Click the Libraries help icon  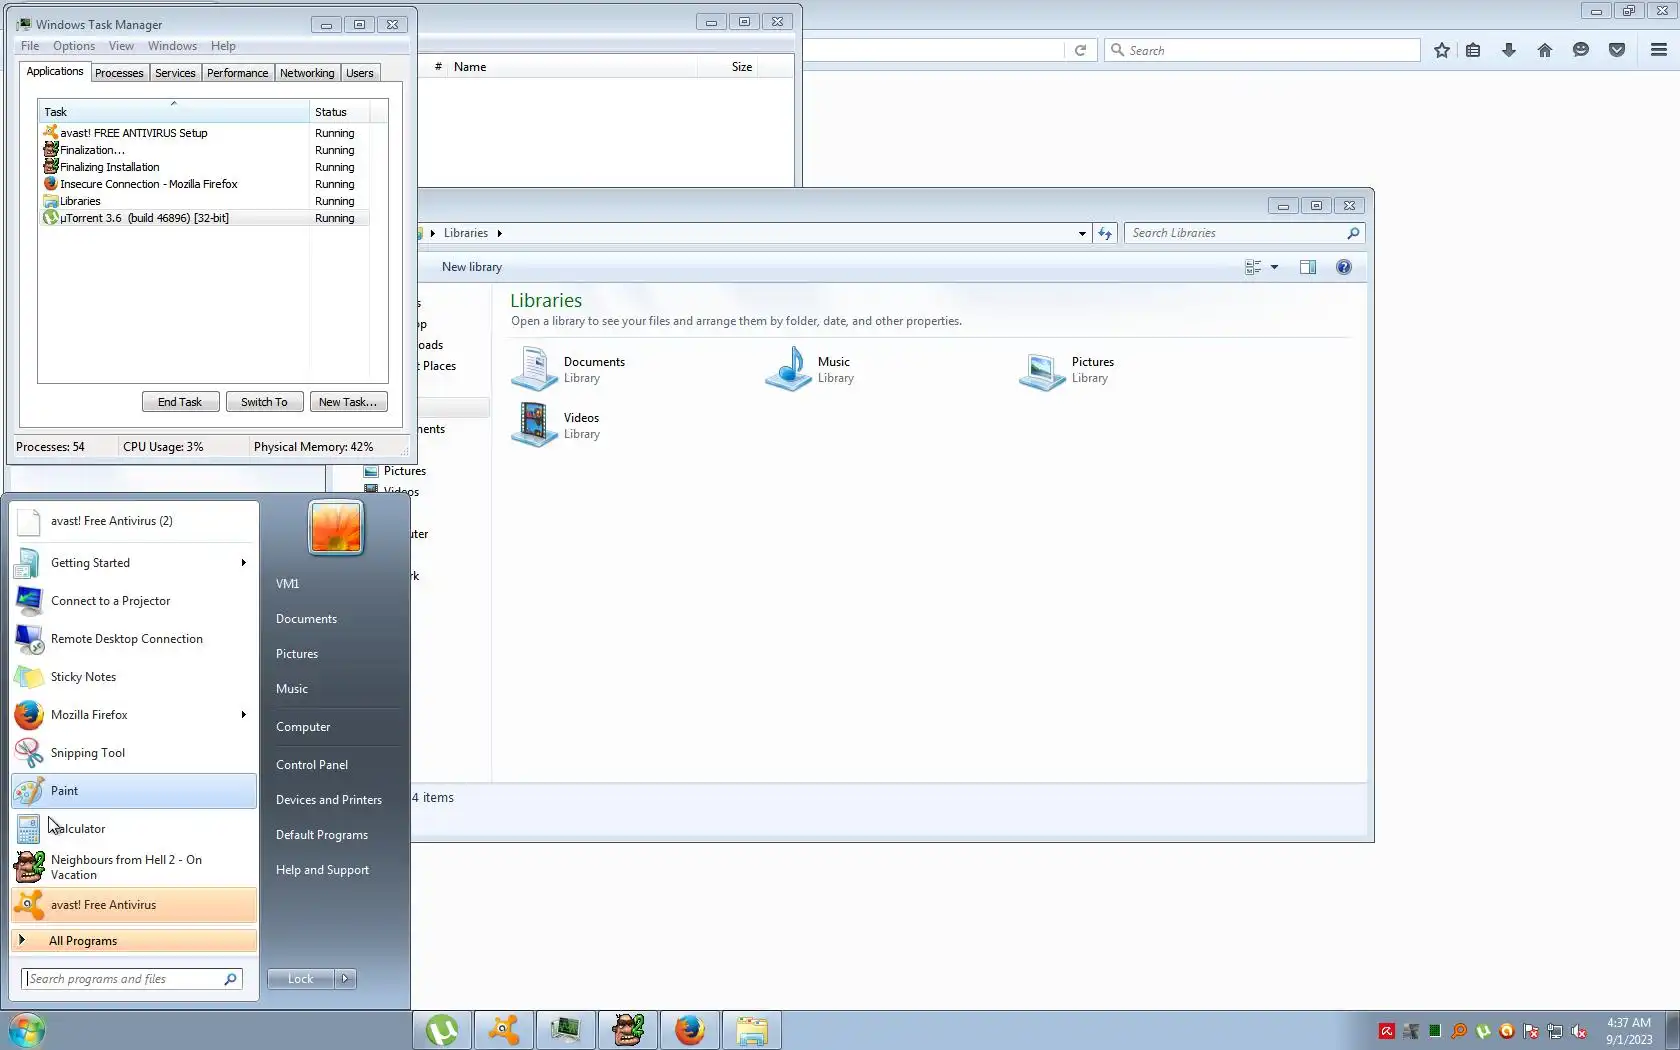point(1344,267)
